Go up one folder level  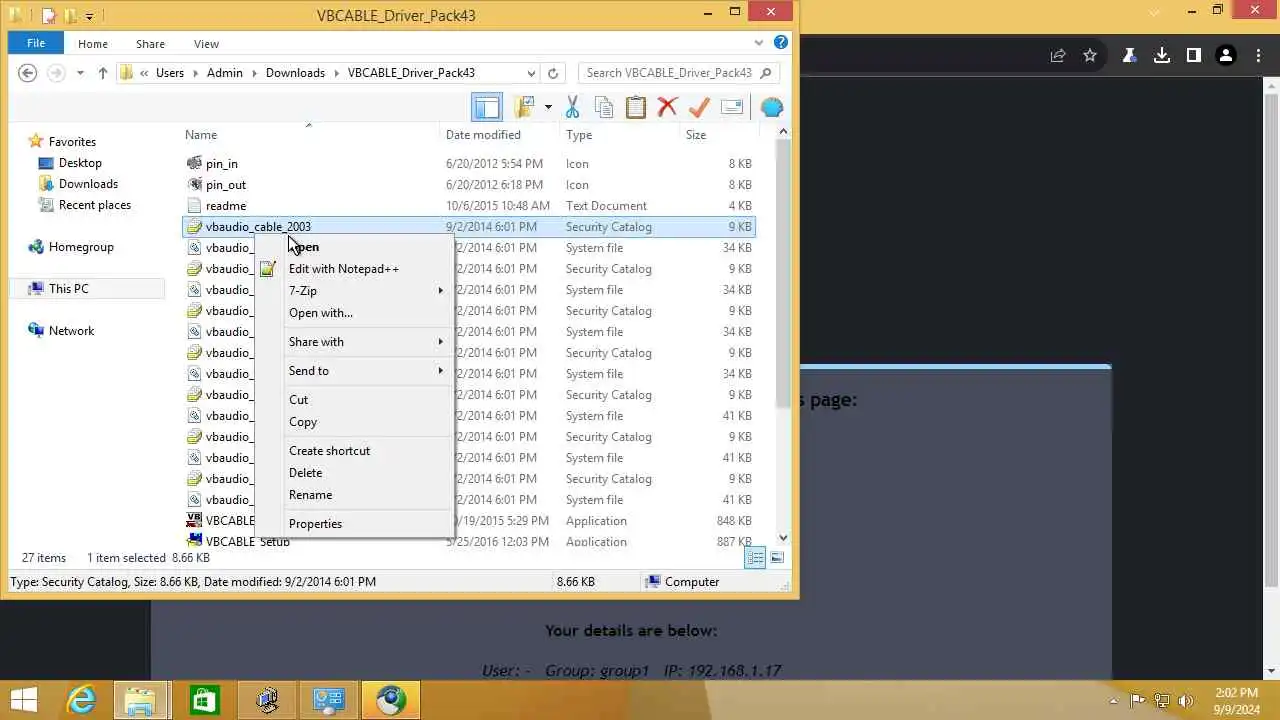pyautogui.click(x=102, y=73)
